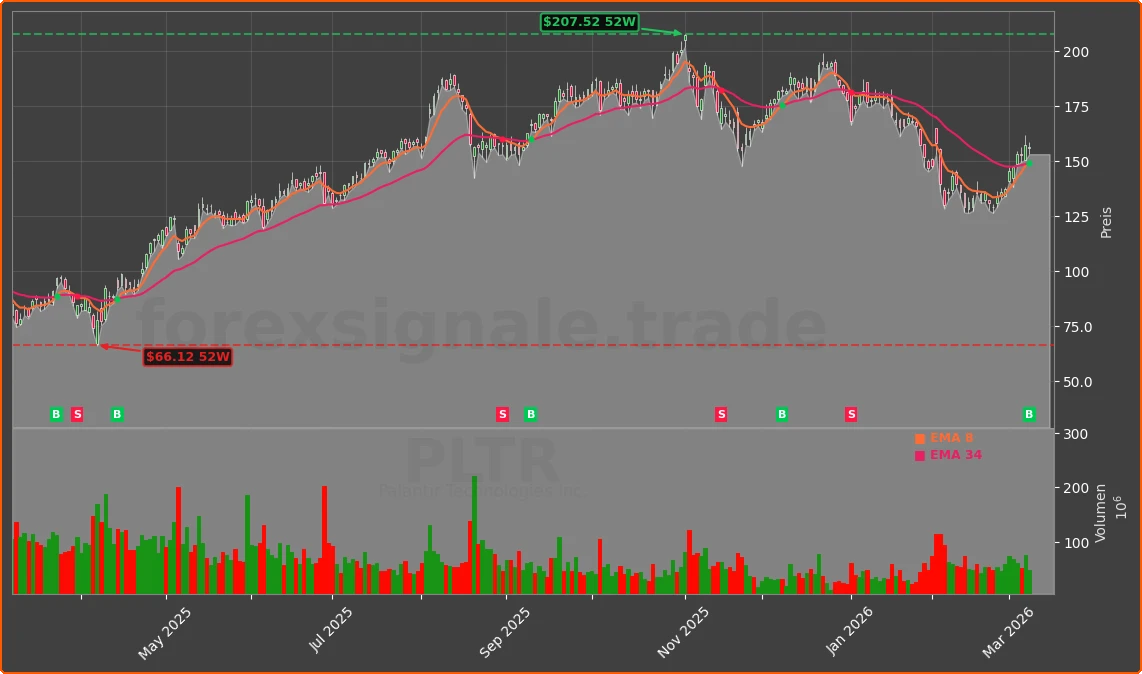Viewport: 1142px width, 674px height.
Task: Click the first green B buy signal badge
Action: (x=55, y=413)
